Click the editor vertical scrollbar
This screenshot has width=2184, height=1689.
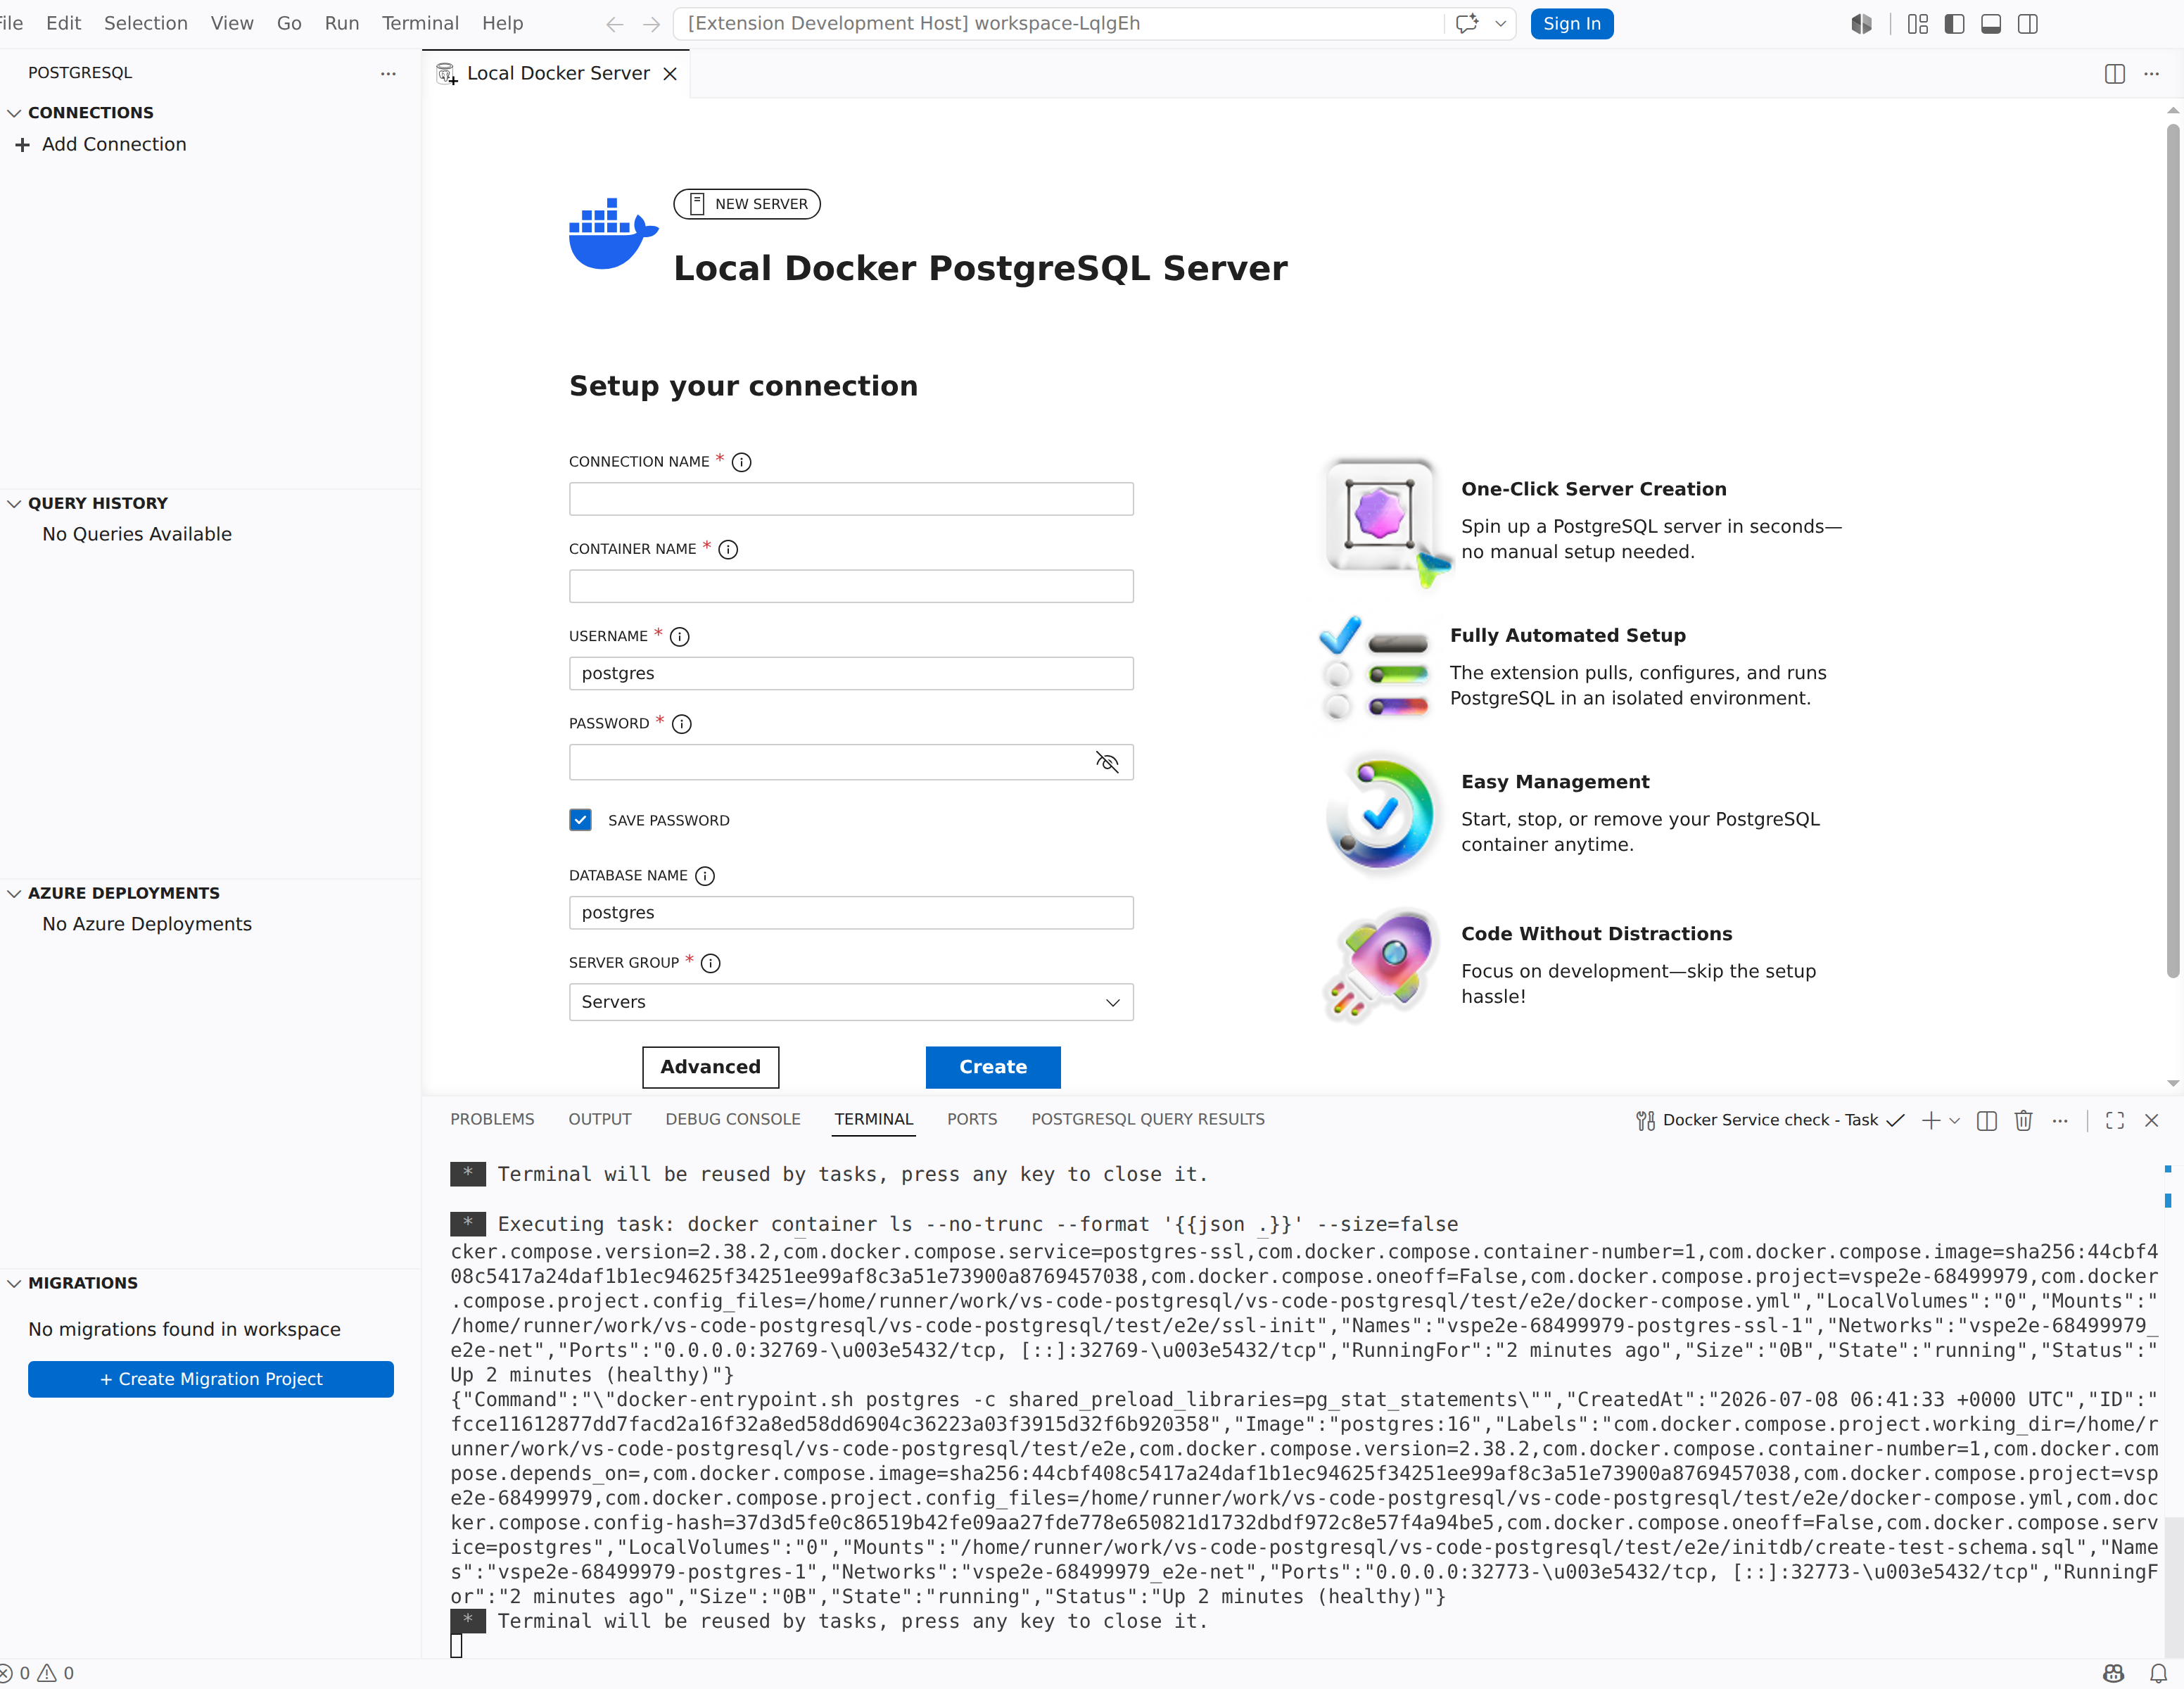[x=2173, y=550]
